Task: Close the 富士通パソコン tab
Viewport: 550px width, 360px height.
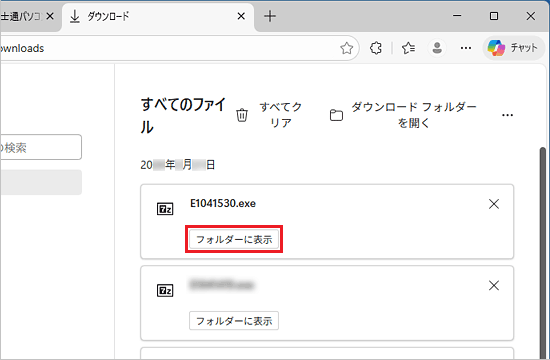Action: pos(50,16)
